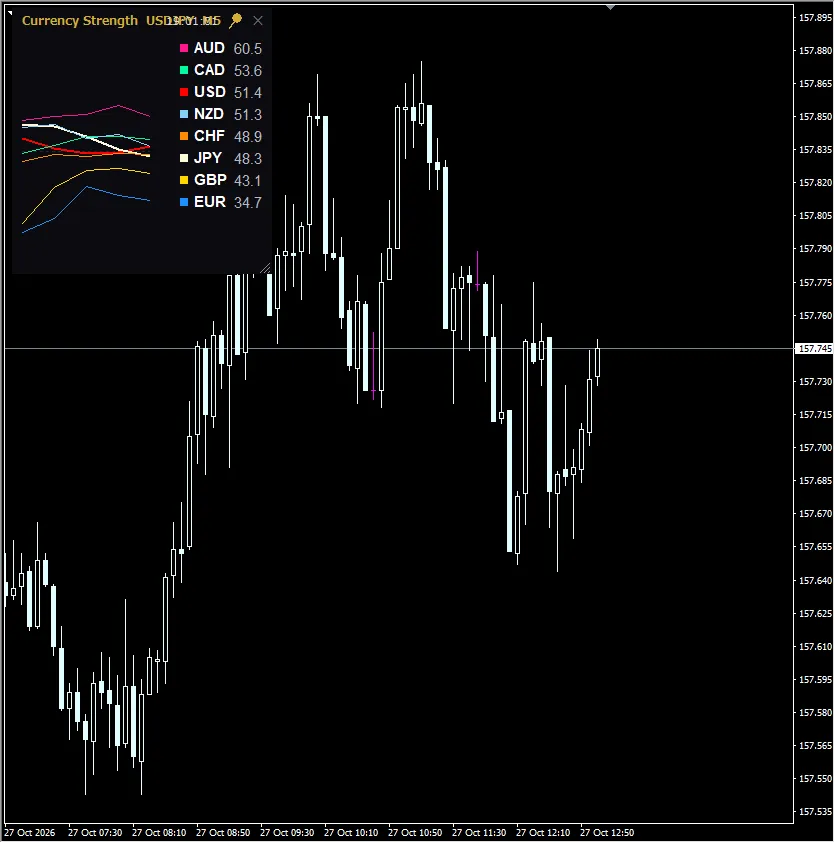Click the "27 Oct 10:10" time label
Screen dimensions: 835x843
click(x=351, y=833)
